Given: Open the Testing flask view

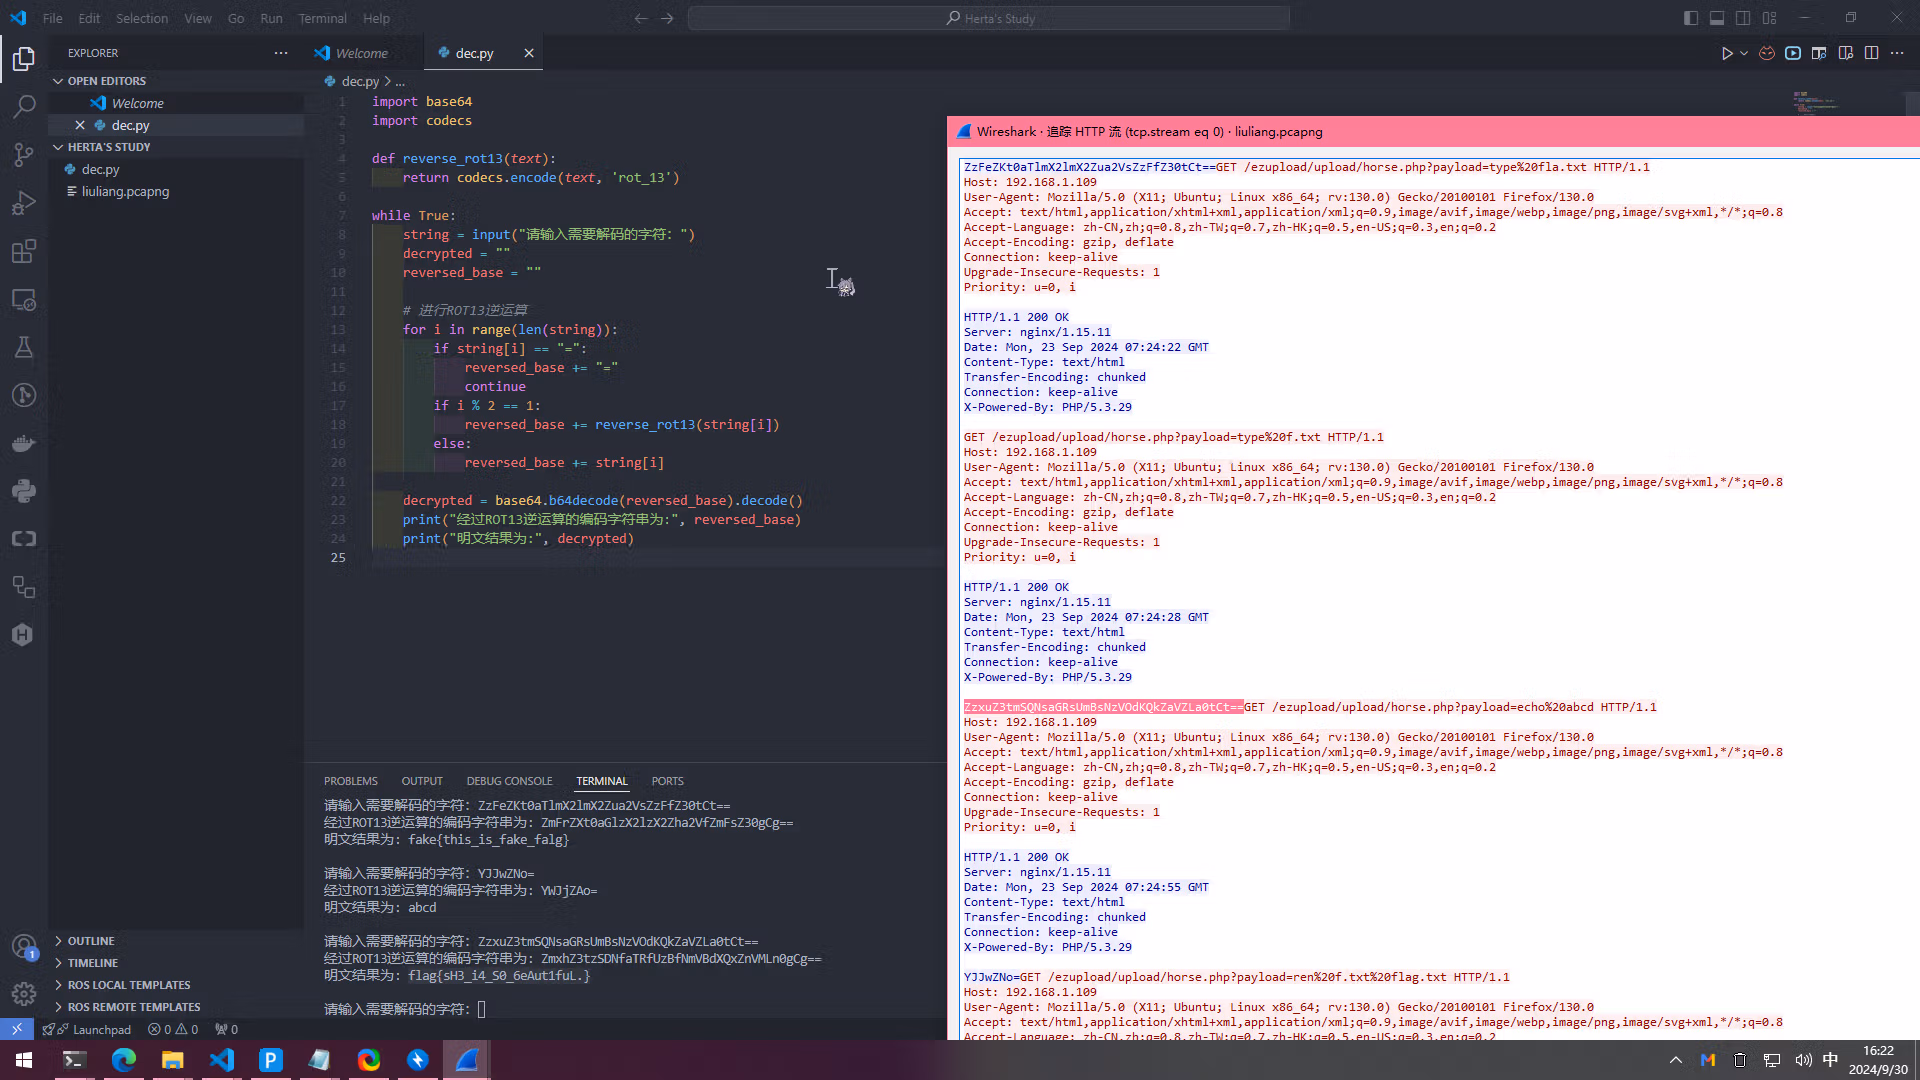Looking at the screenshot, I should click(24, 347).
